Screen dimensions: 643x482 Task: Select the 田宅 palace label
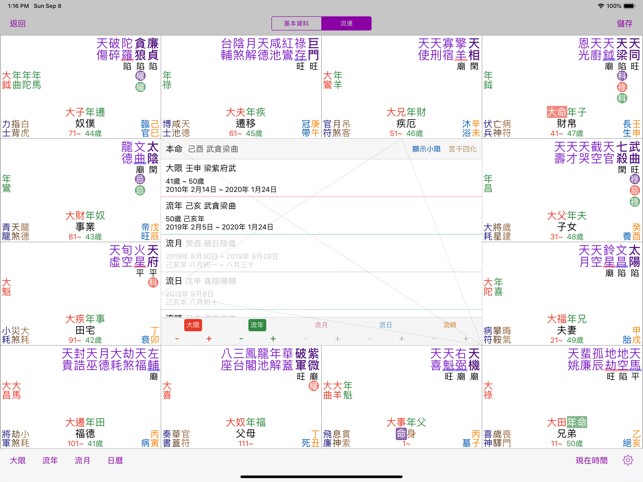point(85,330)
